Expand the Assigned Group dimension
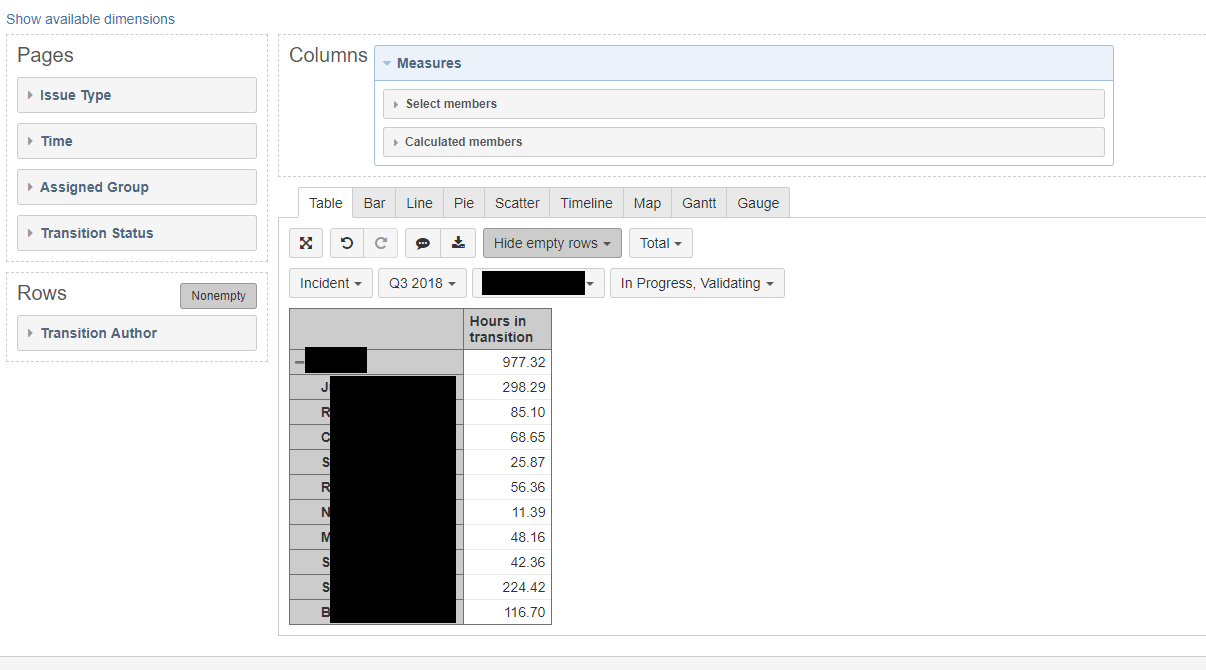Image resolution: width=1206 pixels, height=670 pixels. coord(137,187)
